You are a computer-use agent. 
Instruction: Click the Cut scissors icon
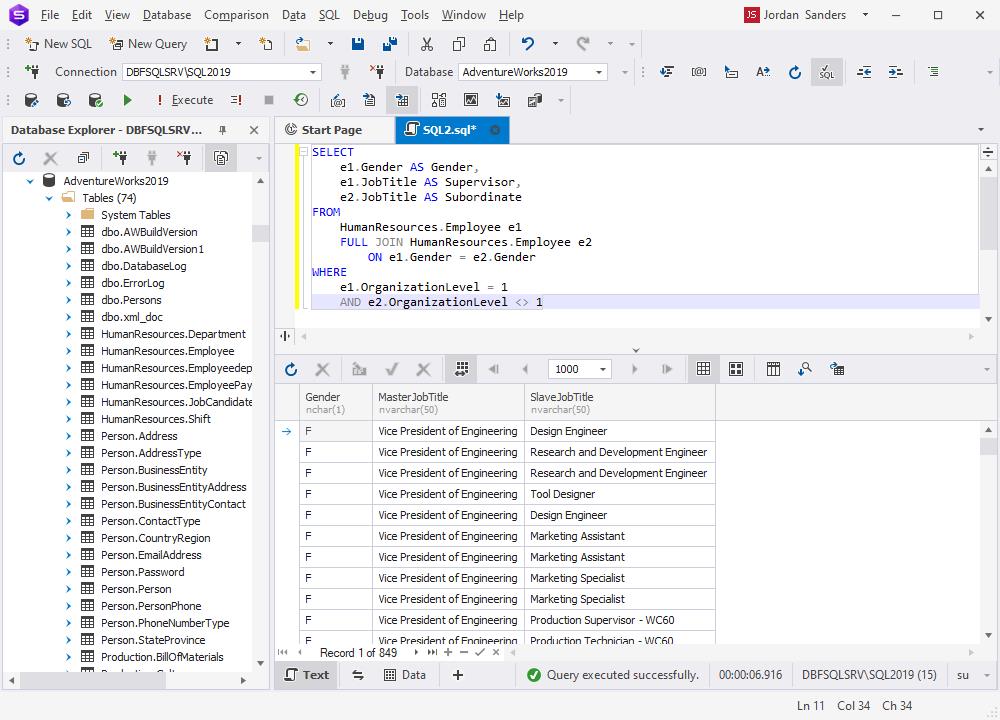[427, 44]
